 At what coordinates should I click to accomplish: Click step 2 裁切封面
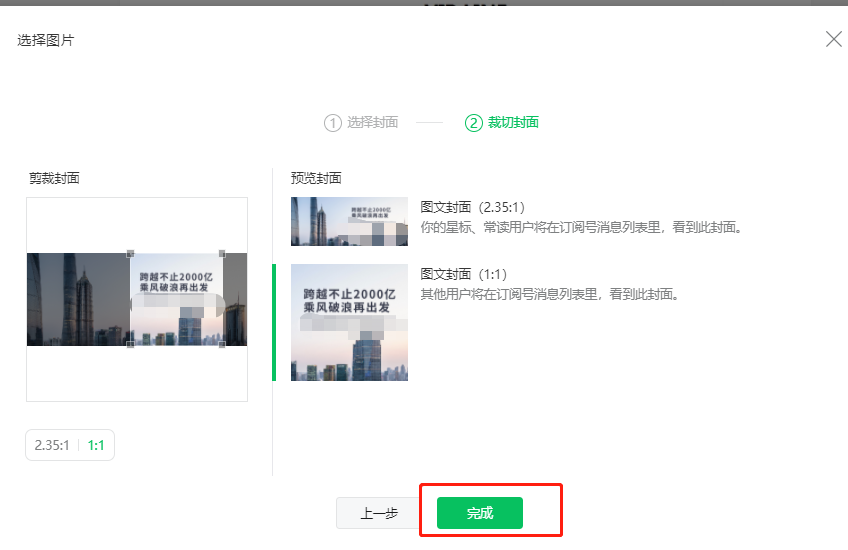pyautogui.click(x=502, y=123)
